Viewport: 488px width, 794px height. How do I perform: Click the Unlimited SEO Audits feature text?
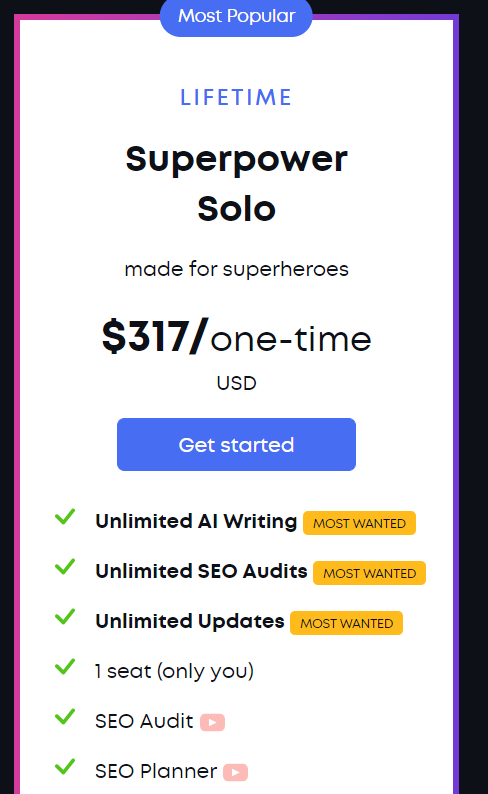point(201,571)
